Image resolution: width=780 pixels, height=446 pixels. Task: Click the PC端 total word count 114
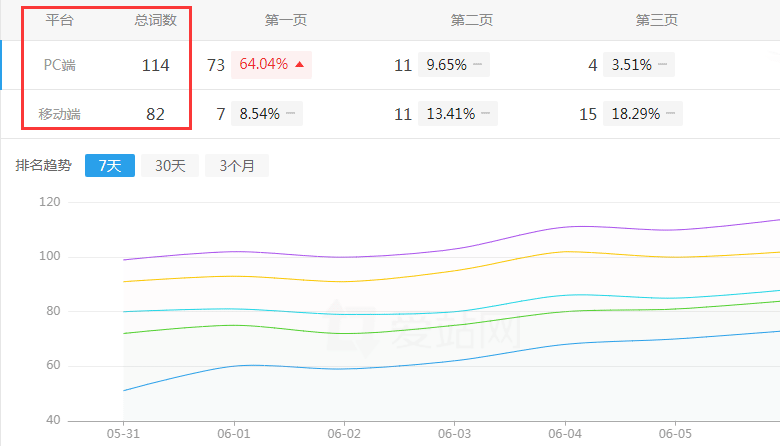tap(155, 65)
